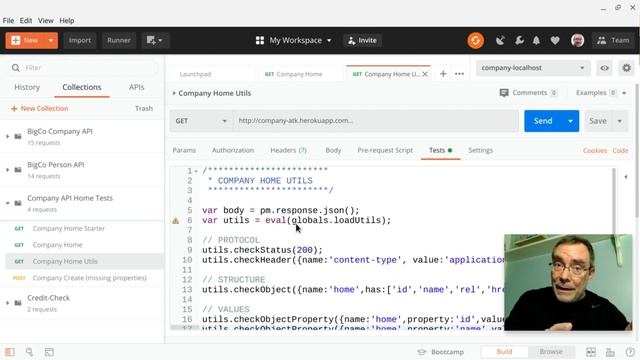Click the collections Filter search field

[82, 68]
